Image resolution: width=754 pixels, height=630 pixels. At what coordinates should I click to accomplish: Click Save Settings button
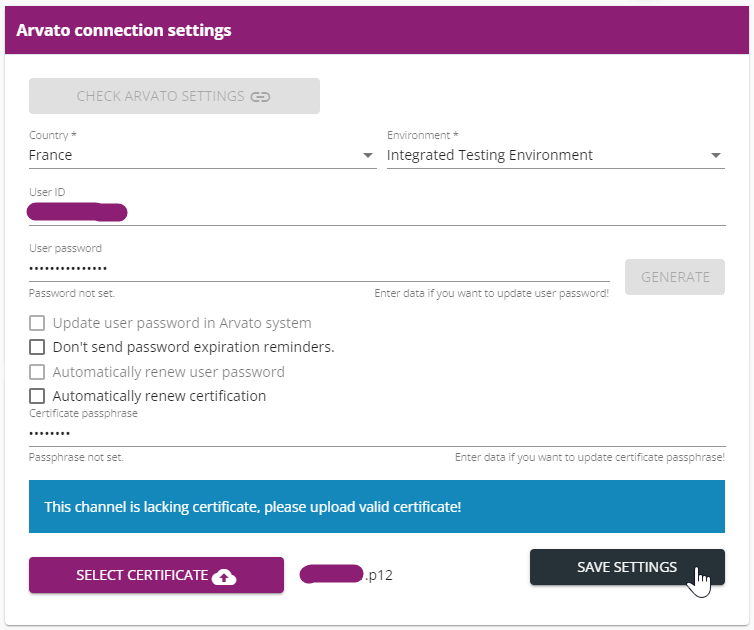coord(627,567)
